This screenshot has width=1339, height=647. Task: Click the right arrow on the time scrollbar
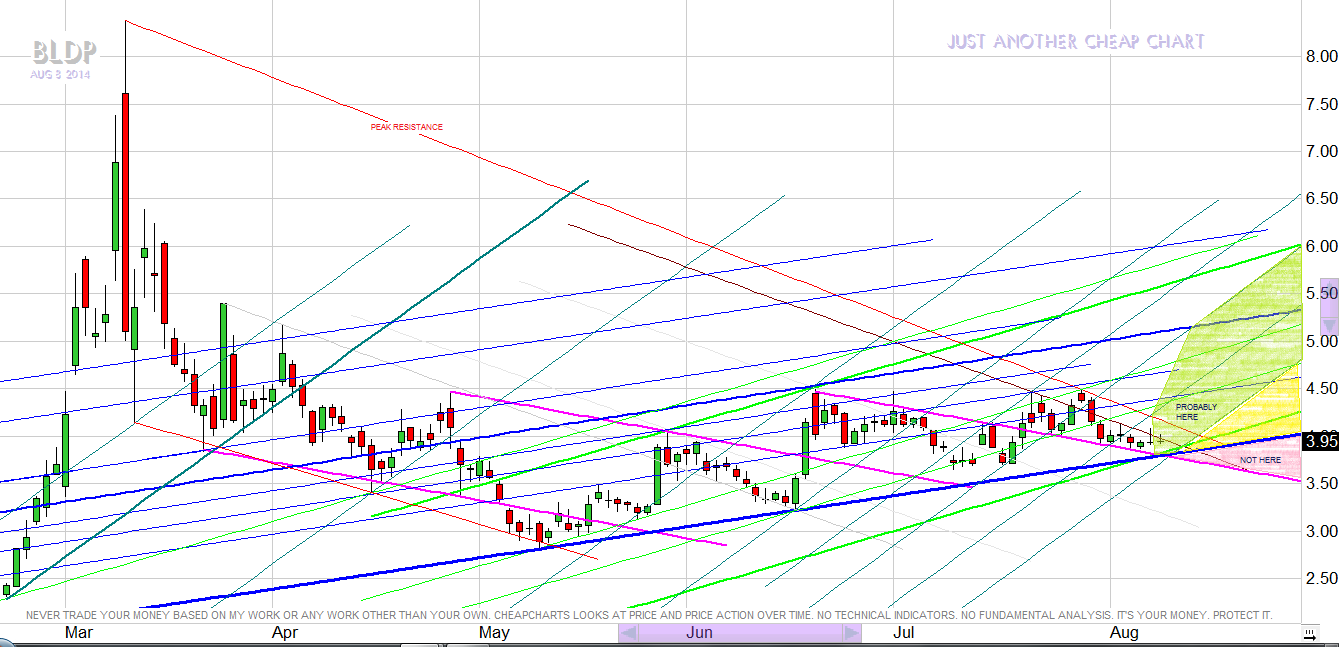click(x=851, y=633)
